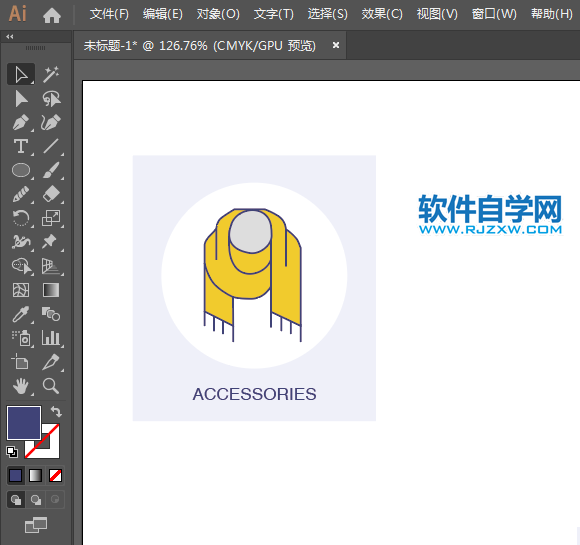Select the Magic Wand tool
Viewport: 580px width, 545px height.
[51, 74]
